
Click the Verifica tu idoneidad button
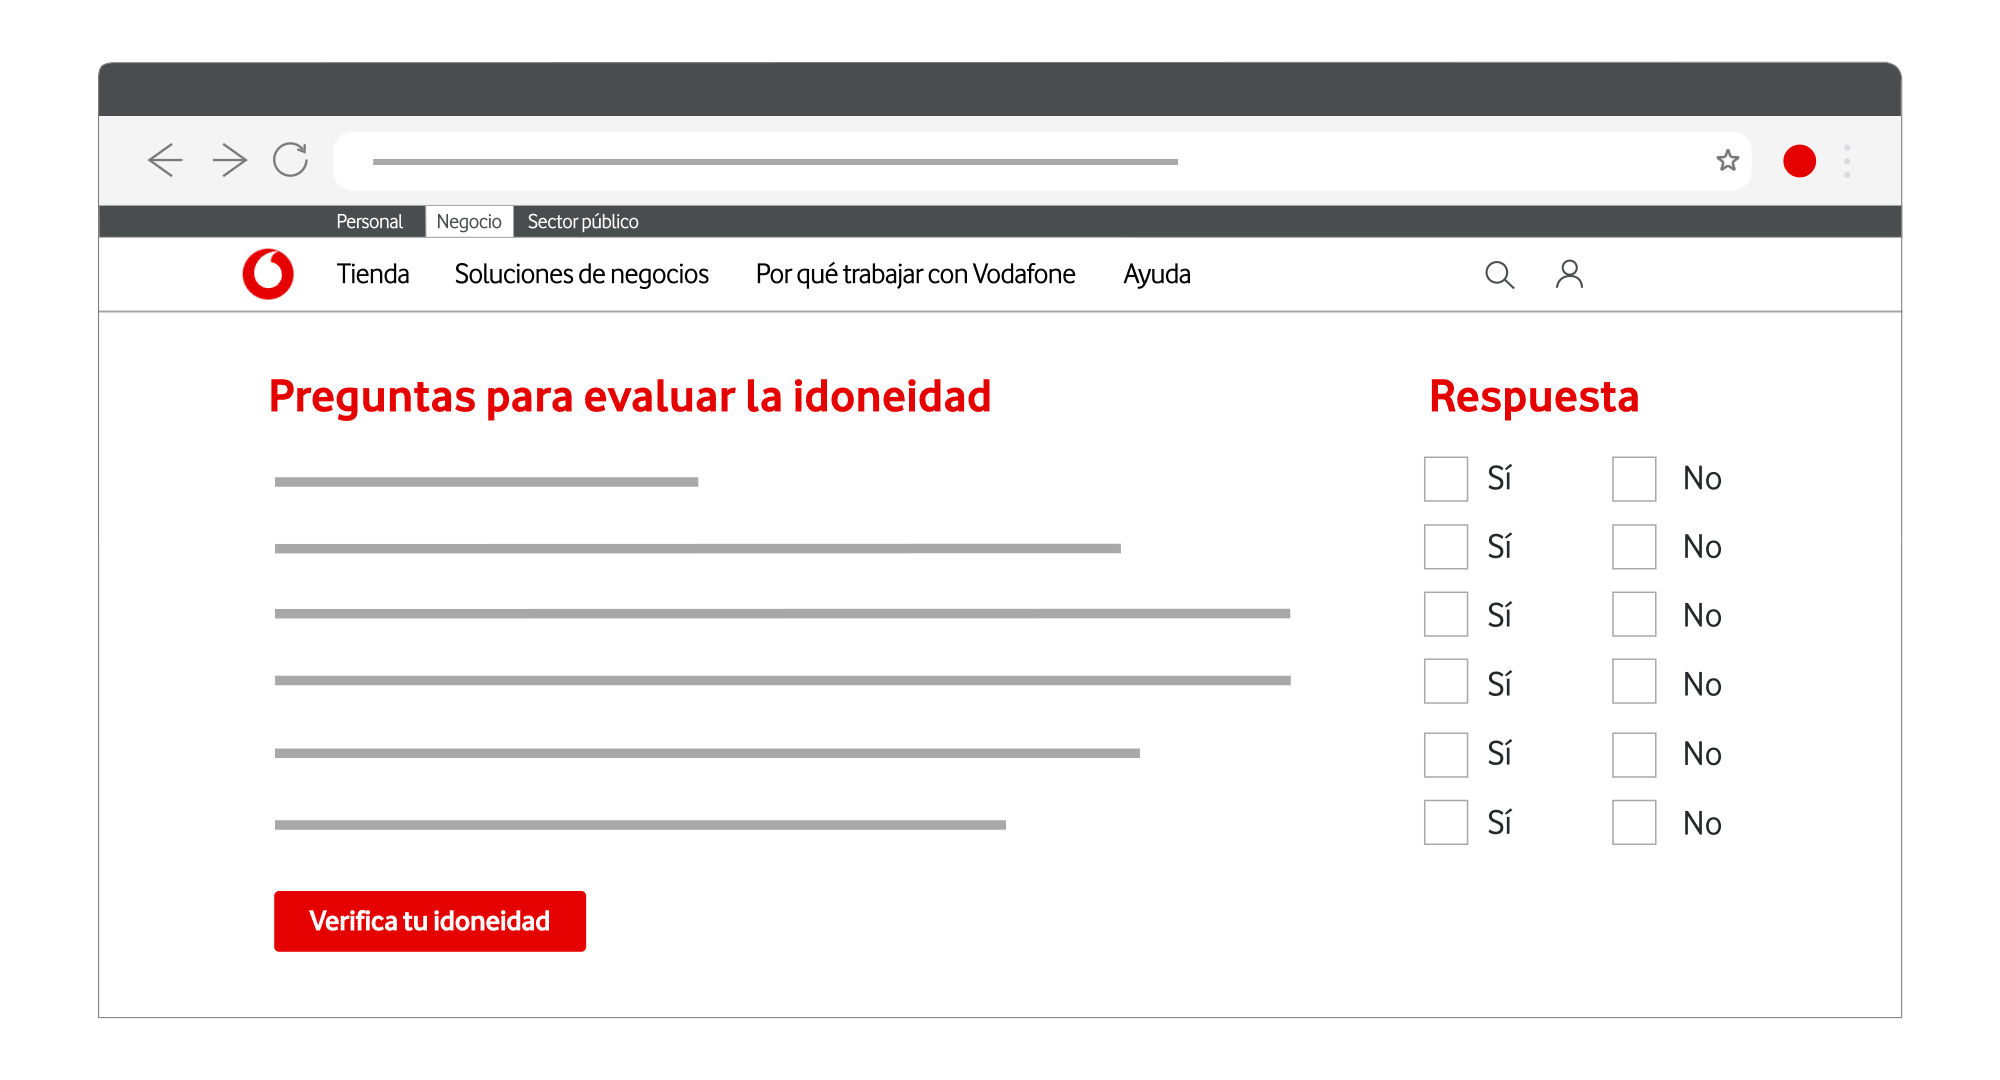pos(430,921)
